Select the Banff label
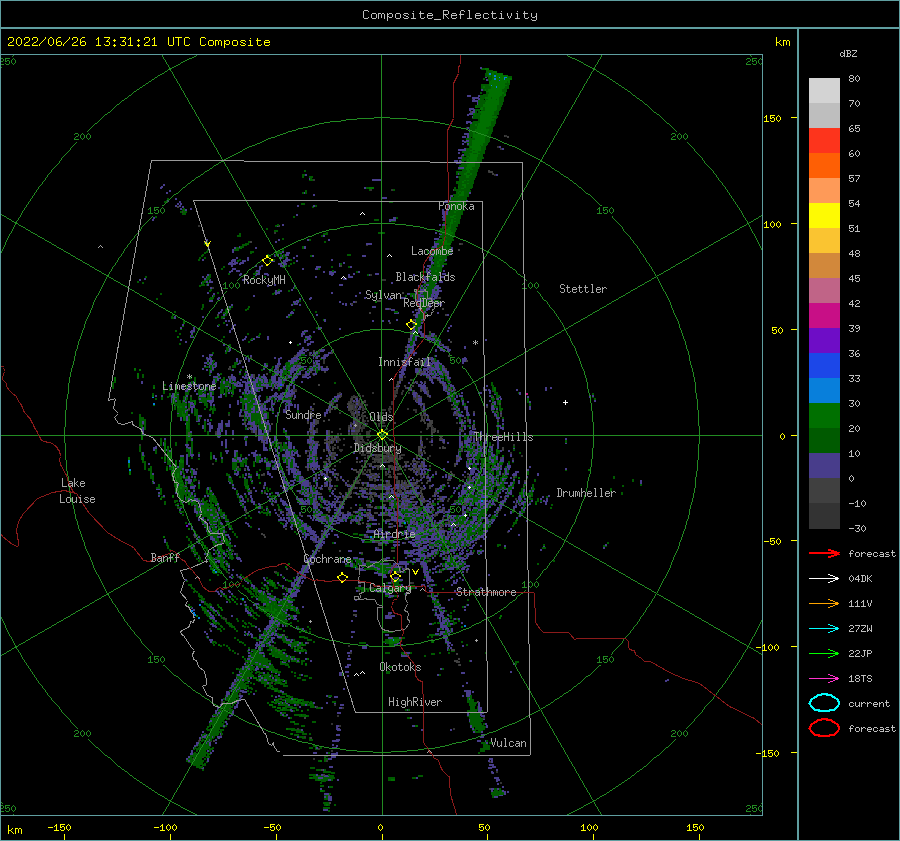Image resolution: width=900 pixels, height=841 pixels. click(165, 557)
